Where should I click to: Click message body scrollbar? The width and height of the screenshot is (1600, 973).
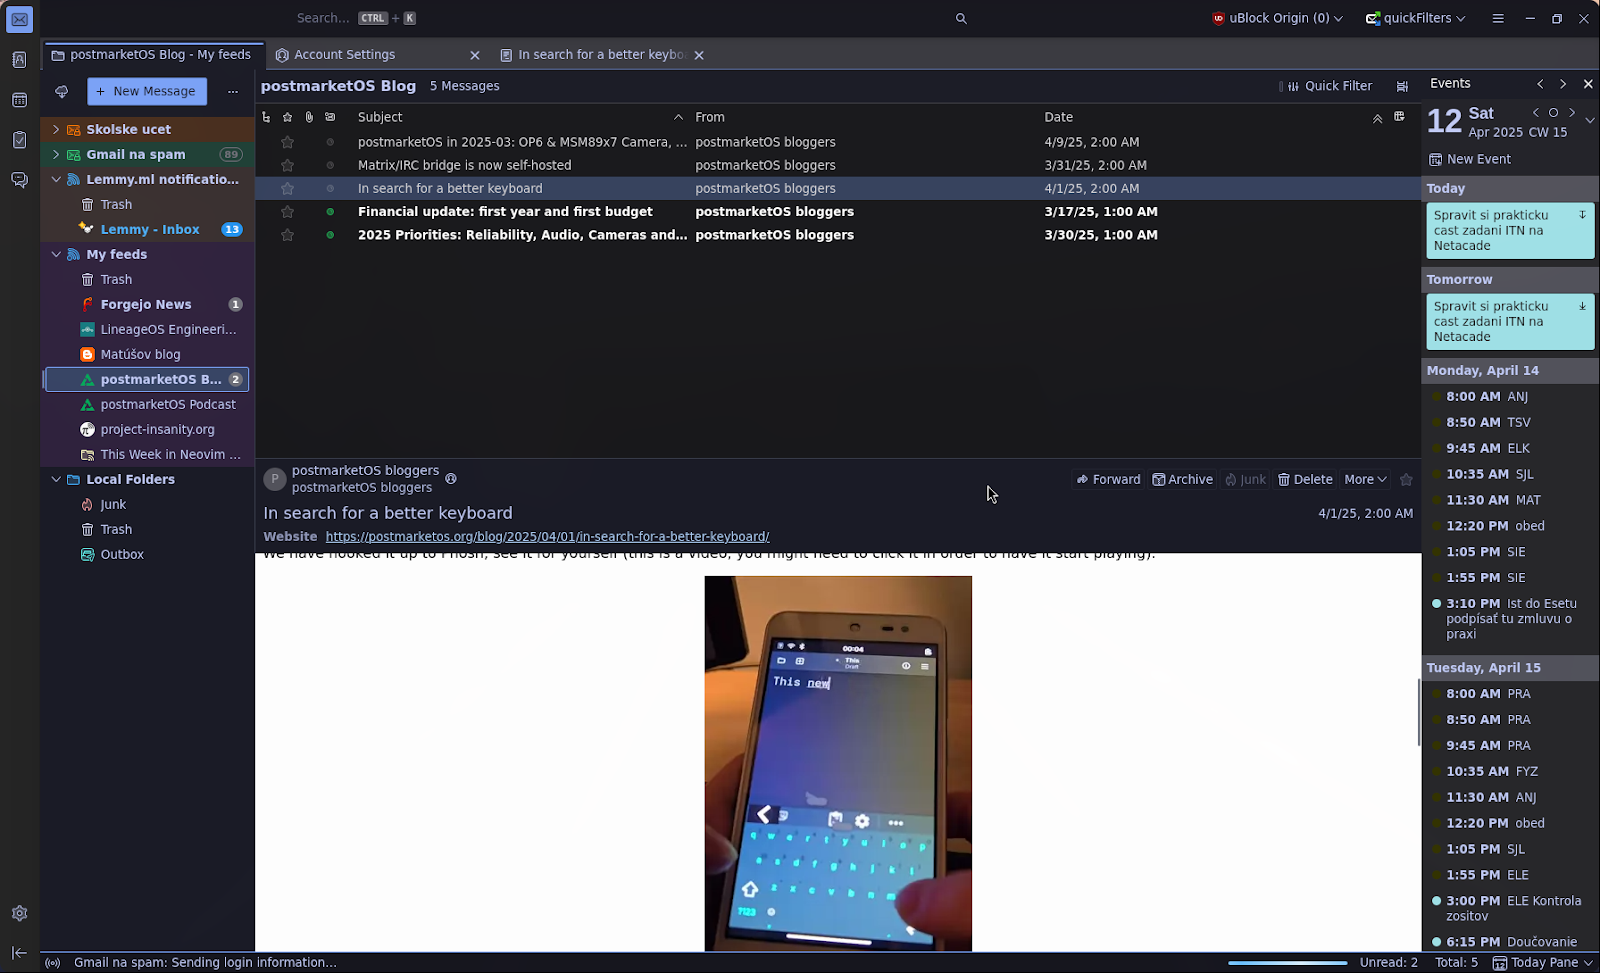coord(1419,712)
